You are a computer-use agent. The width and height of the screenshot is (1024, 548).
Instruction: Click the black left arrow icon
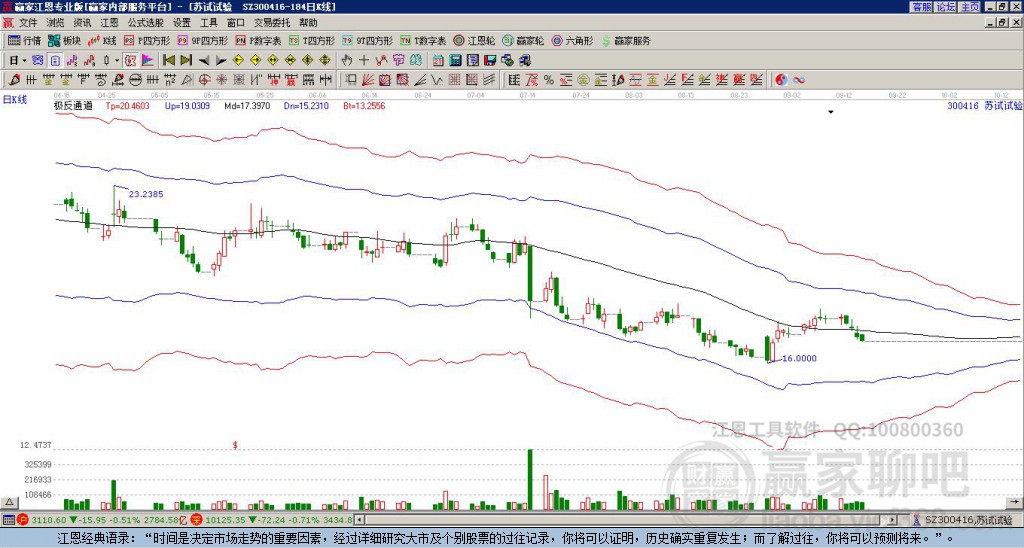[204, 61]
